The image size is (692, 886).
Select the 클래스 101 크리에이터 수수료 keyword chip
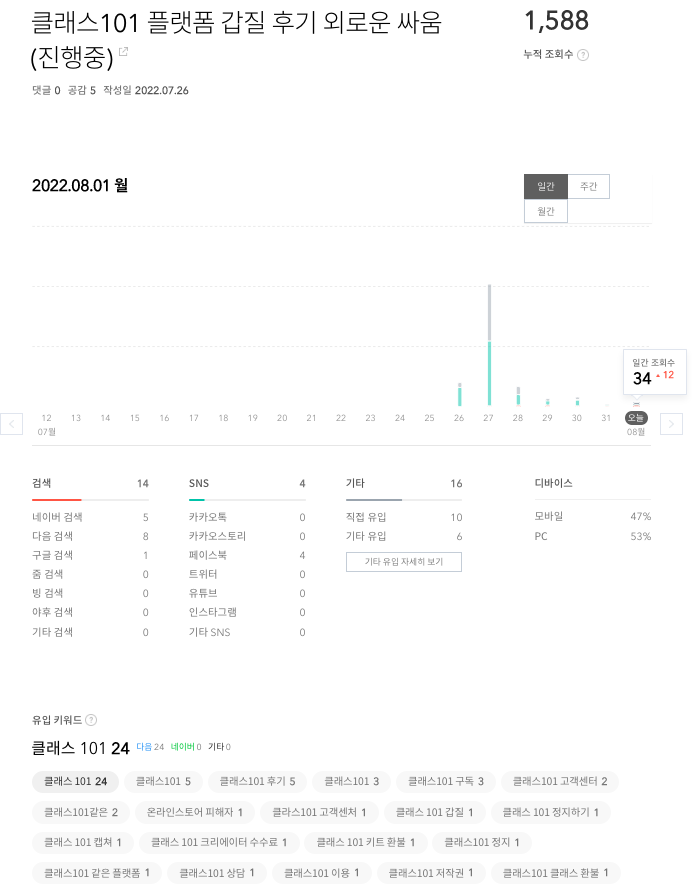(219, 842)
